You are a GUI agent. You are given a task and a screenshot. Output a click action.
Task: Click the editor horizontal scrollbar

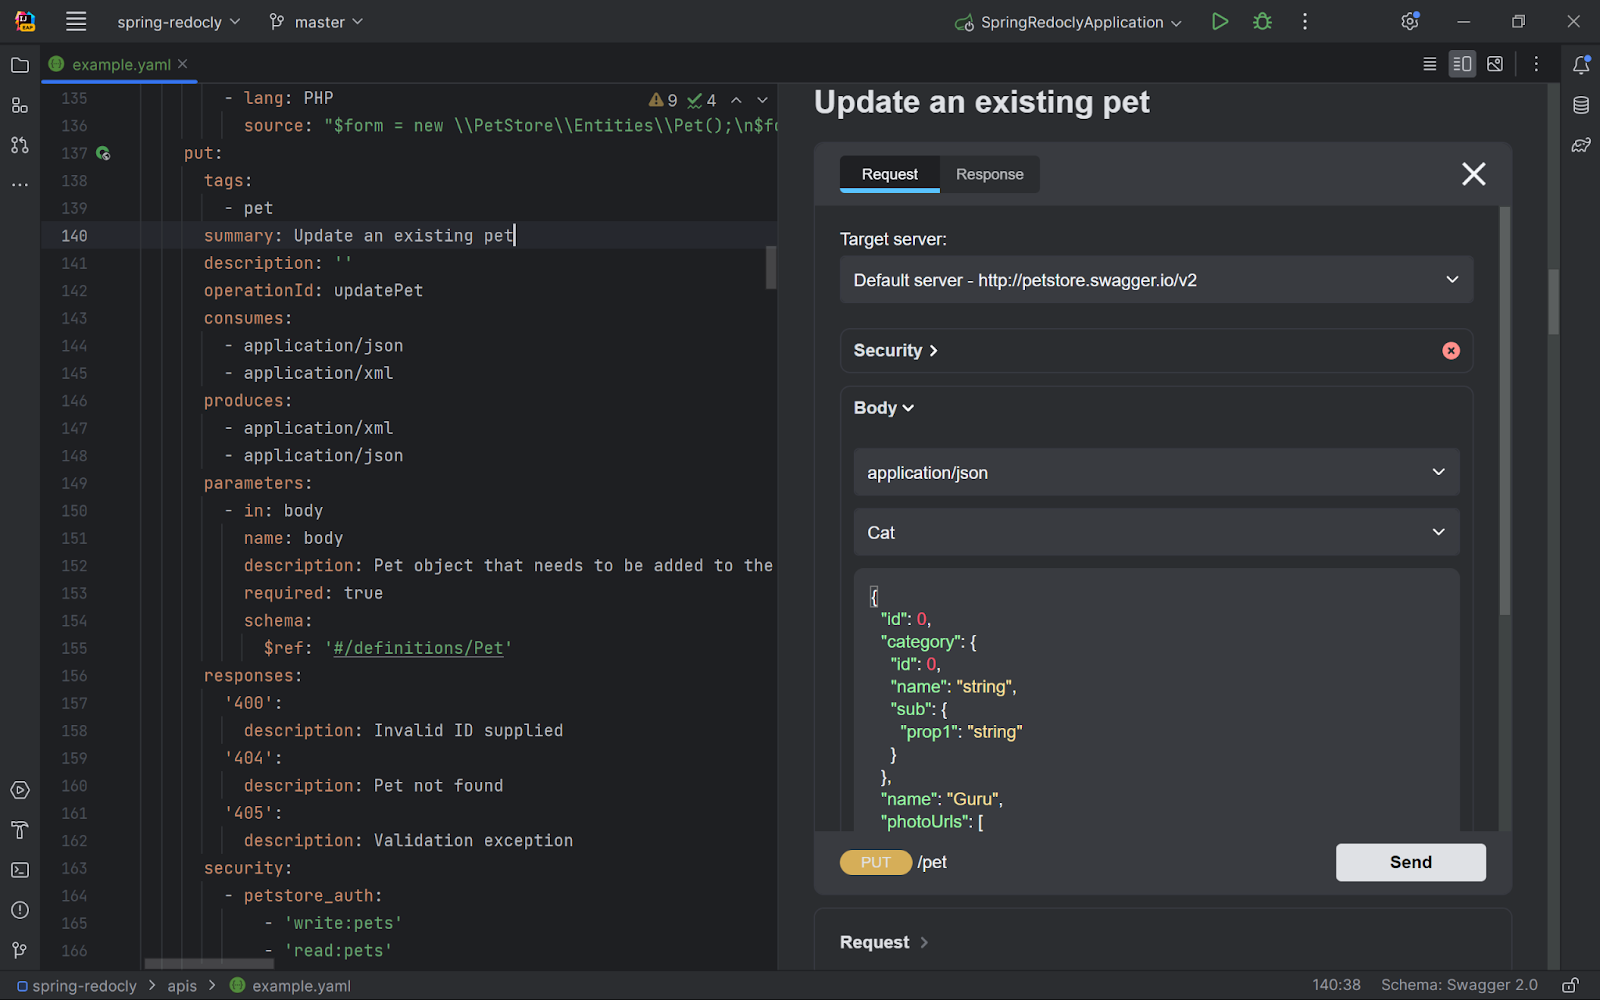pyautogui.click(x=209, y=964)
